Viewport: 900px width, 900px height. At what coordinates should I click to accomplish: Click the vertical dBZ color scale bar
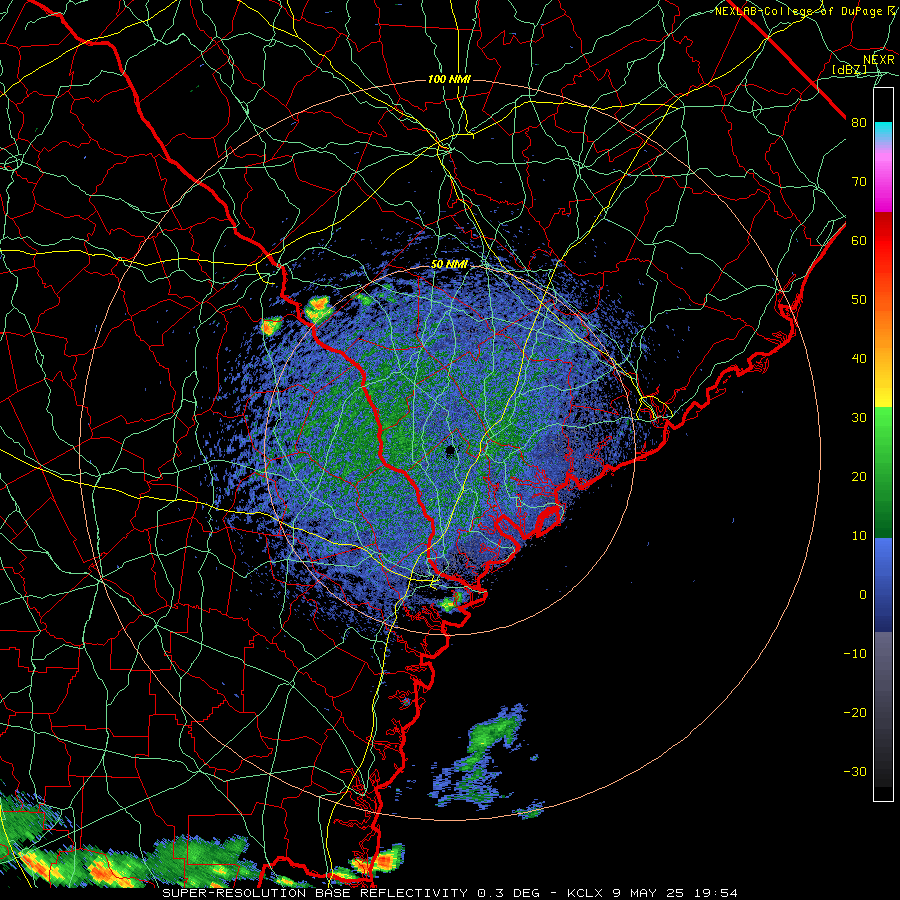883,444
